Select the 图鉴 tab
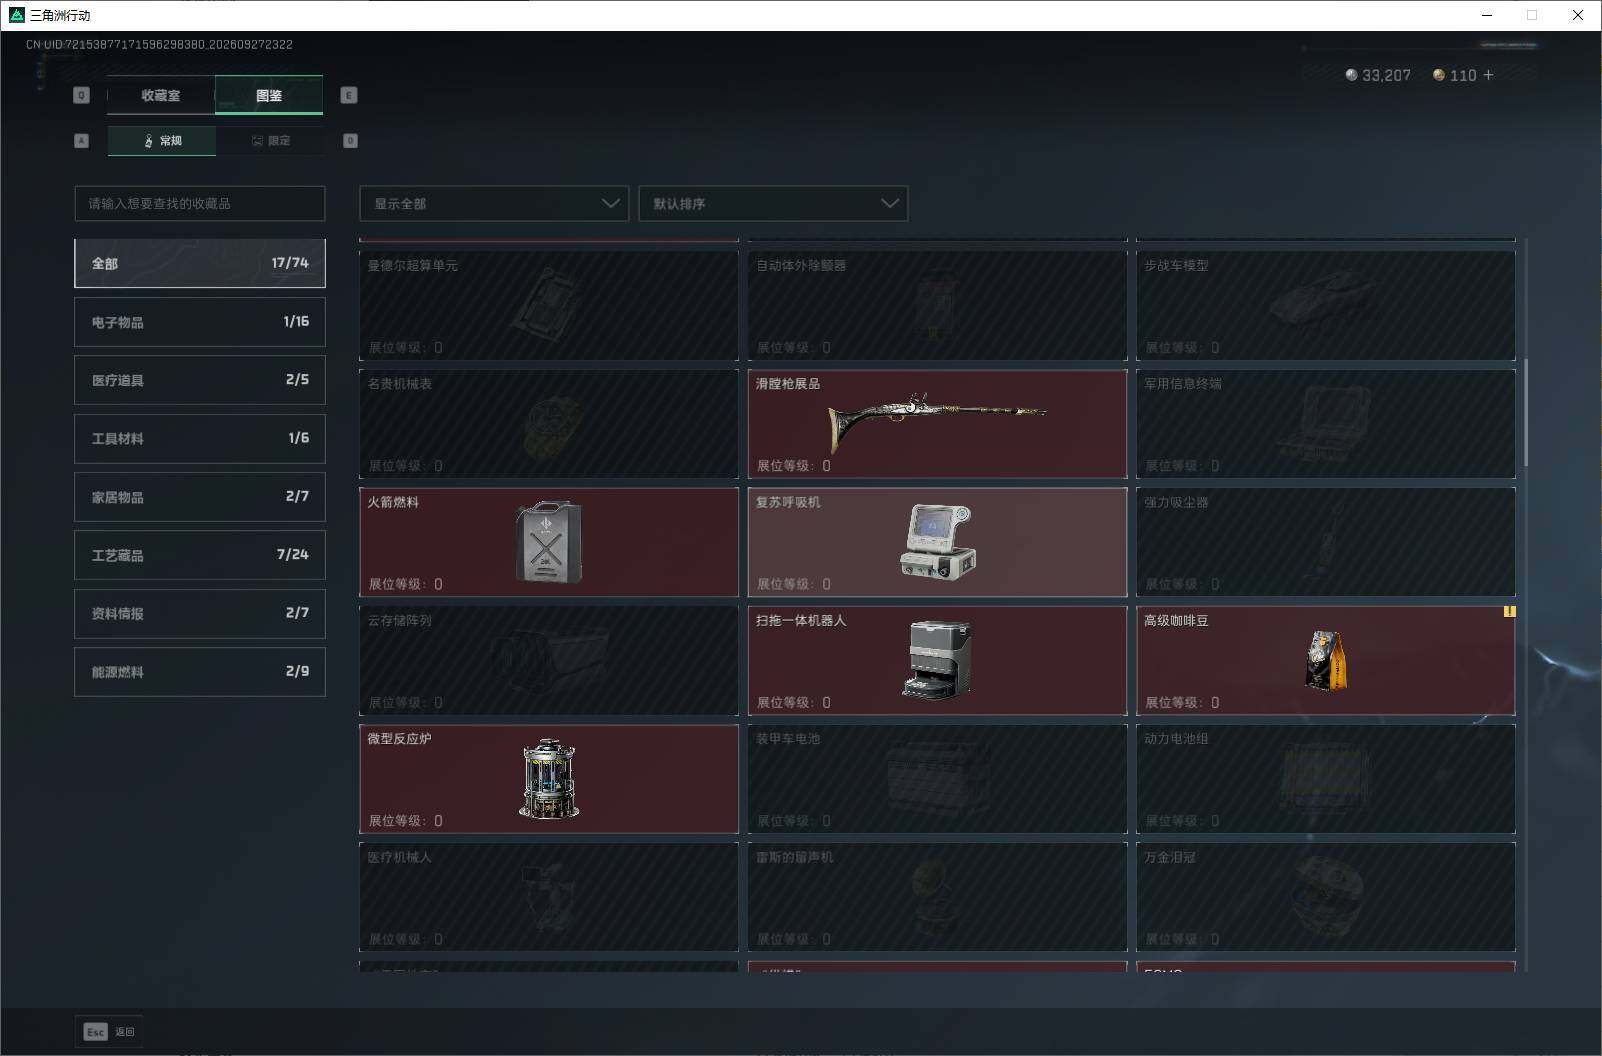The width and height of the screenshot is (1602, 1056). 269,95
